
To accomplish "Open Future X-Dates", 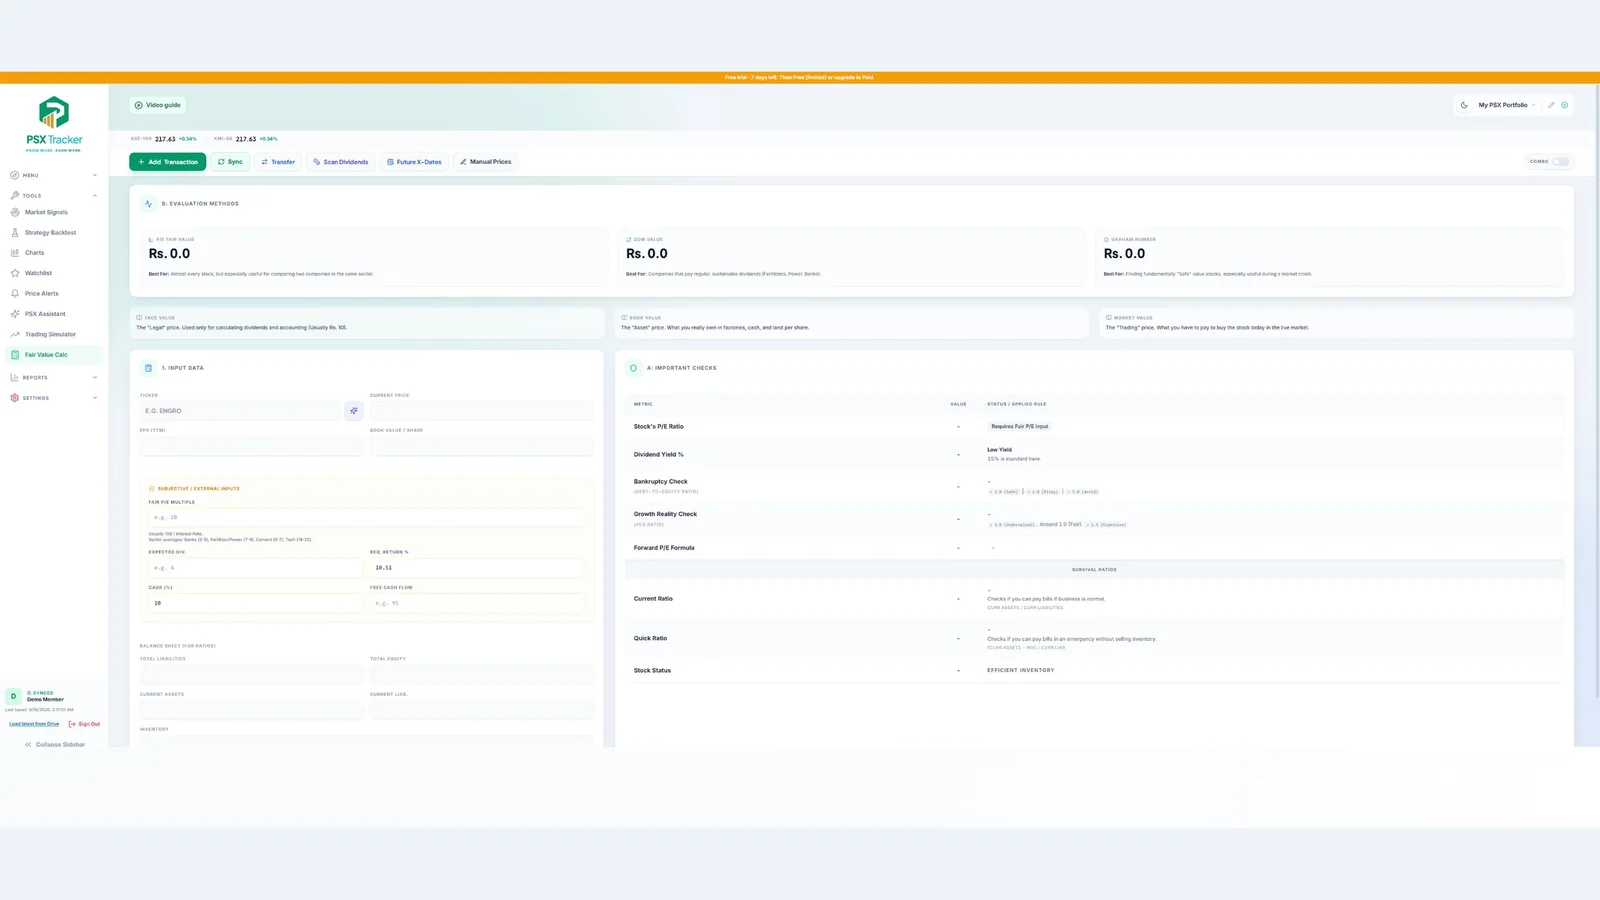I will click(414, 162).
